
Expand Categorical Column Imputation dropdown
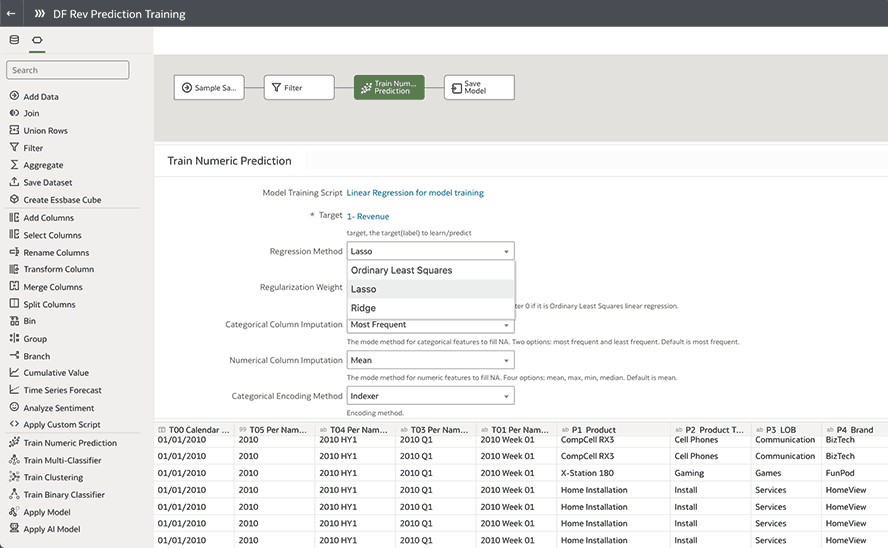tap(430, 325)
